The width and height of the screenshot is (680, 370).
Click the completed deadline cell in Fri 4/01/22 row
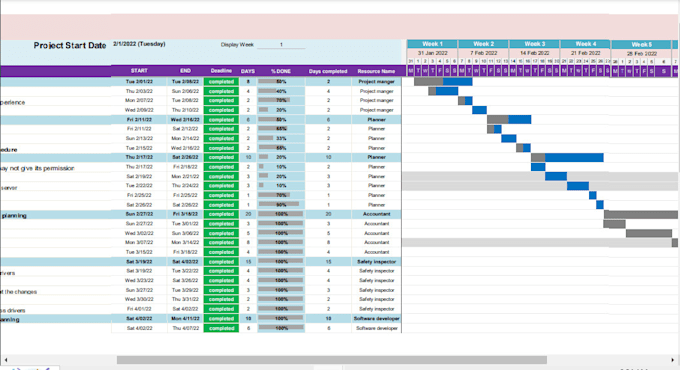tap(221, 309)
